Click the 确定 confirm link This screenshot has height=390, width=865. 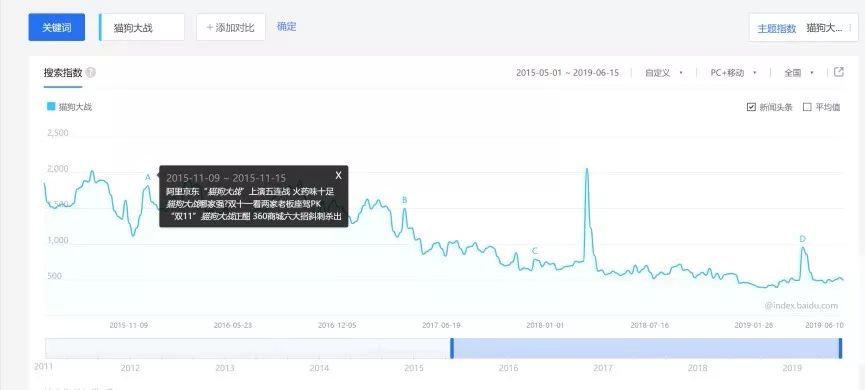[286, 26]
